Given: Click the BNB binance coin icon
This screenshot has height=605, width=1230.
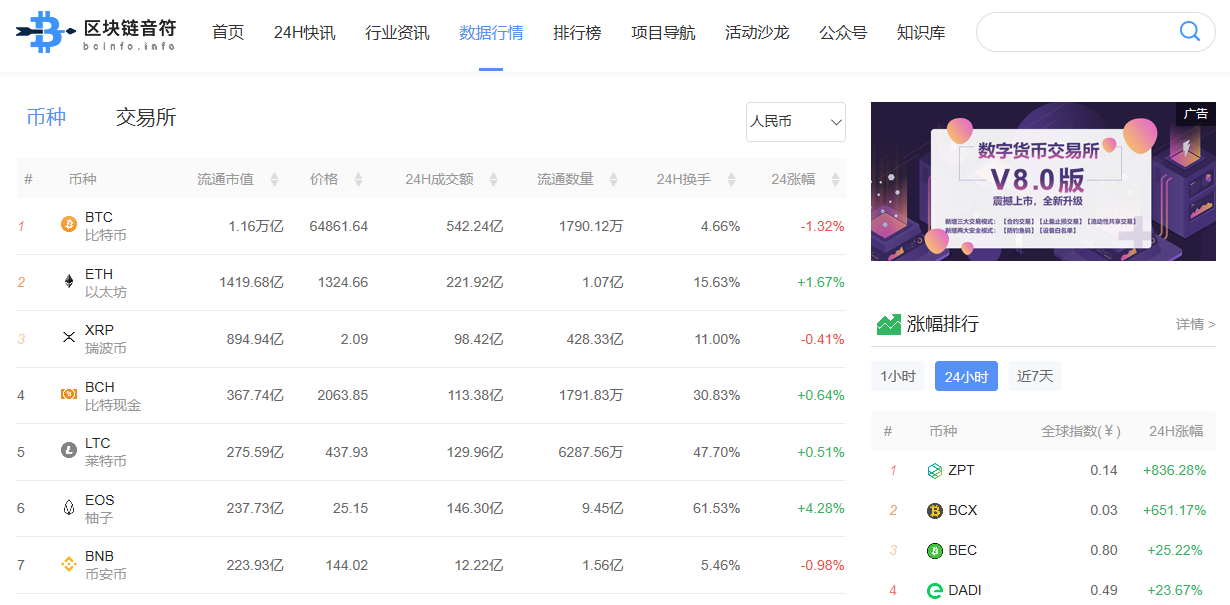Looking at the screenshot, I should 69,564.
